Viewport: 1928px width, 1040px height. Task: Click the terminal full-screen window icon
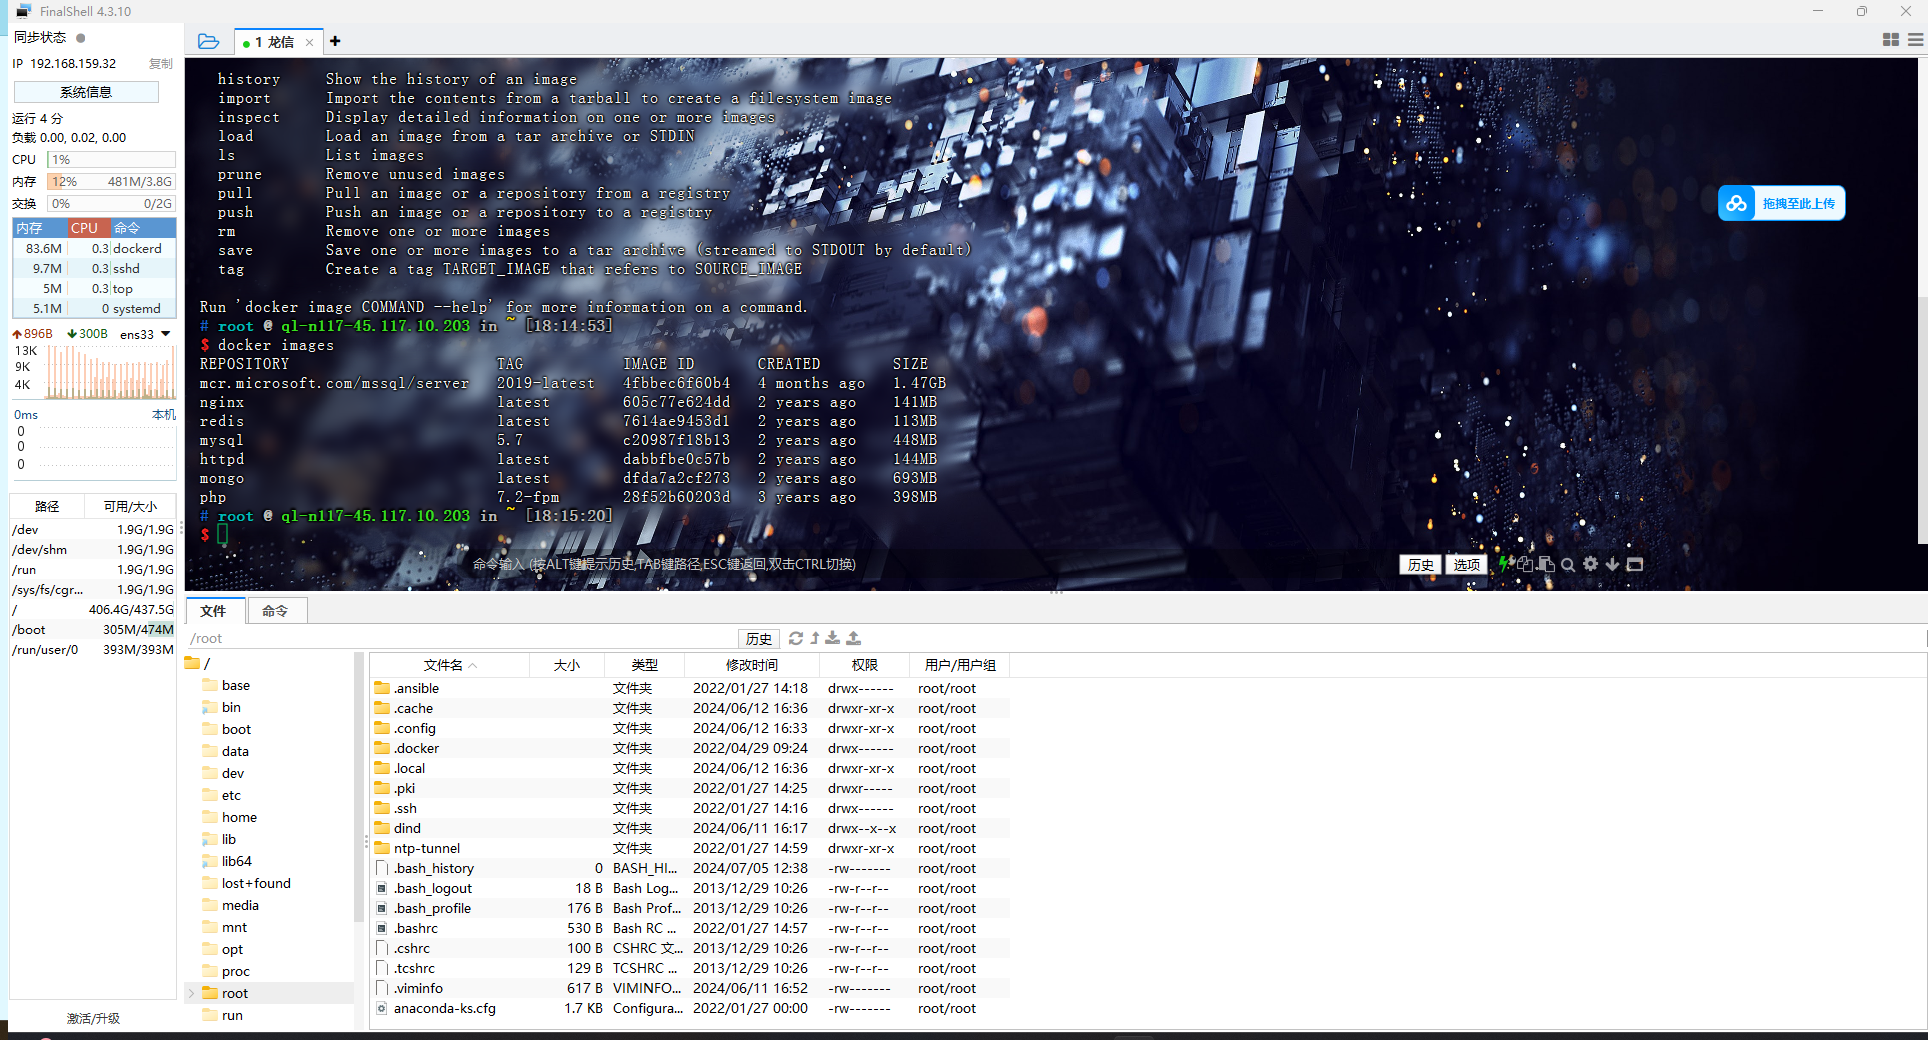pos(1635,564)
